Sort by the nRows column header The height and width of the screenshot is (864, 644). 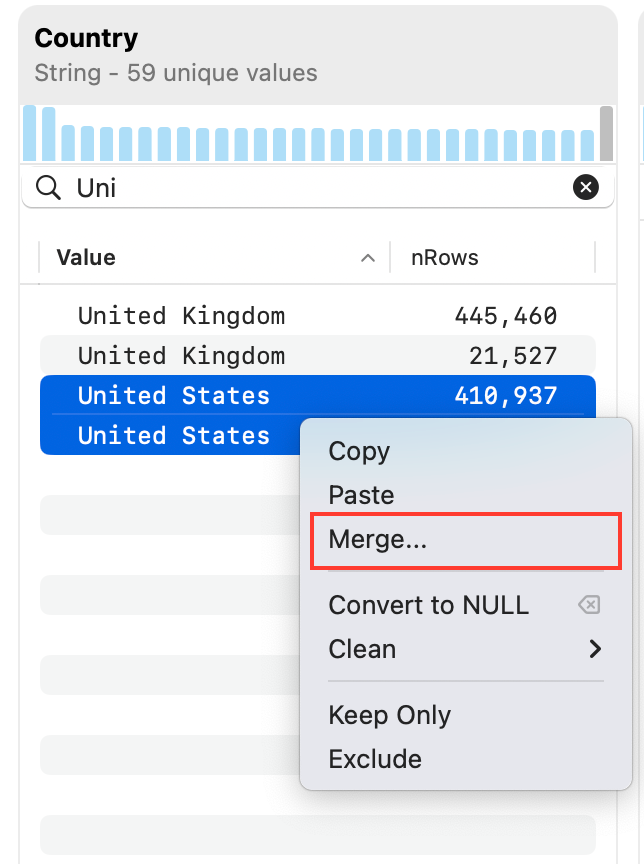pyautogui.click(x=445, y=258)
